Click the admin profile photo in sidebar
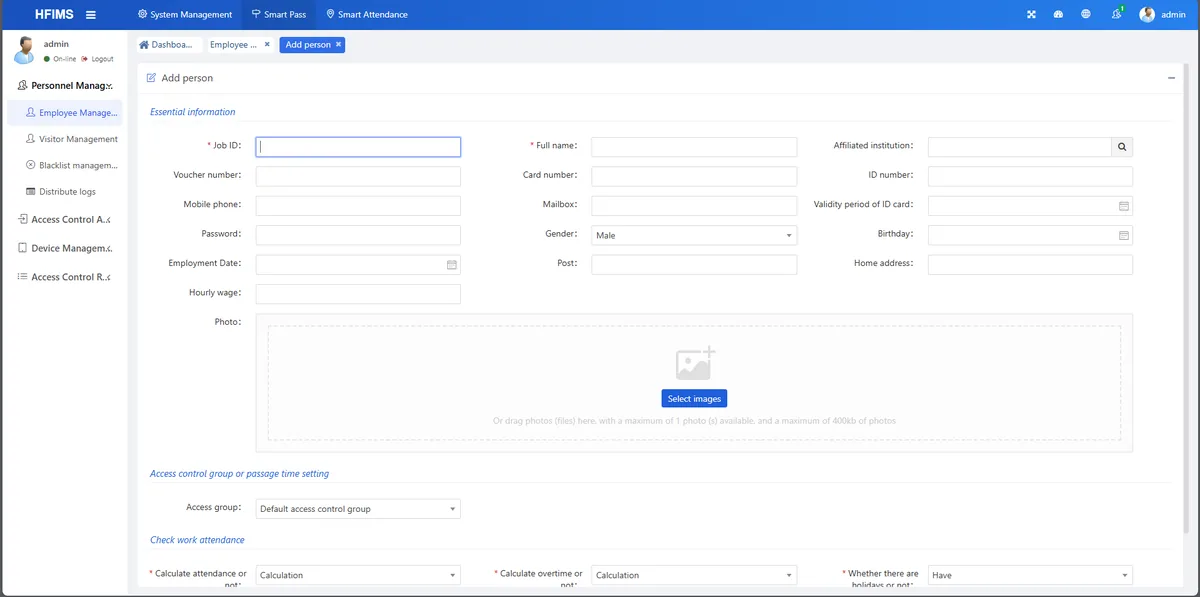This screenshot has height=597, width=1200. point(24,50)
